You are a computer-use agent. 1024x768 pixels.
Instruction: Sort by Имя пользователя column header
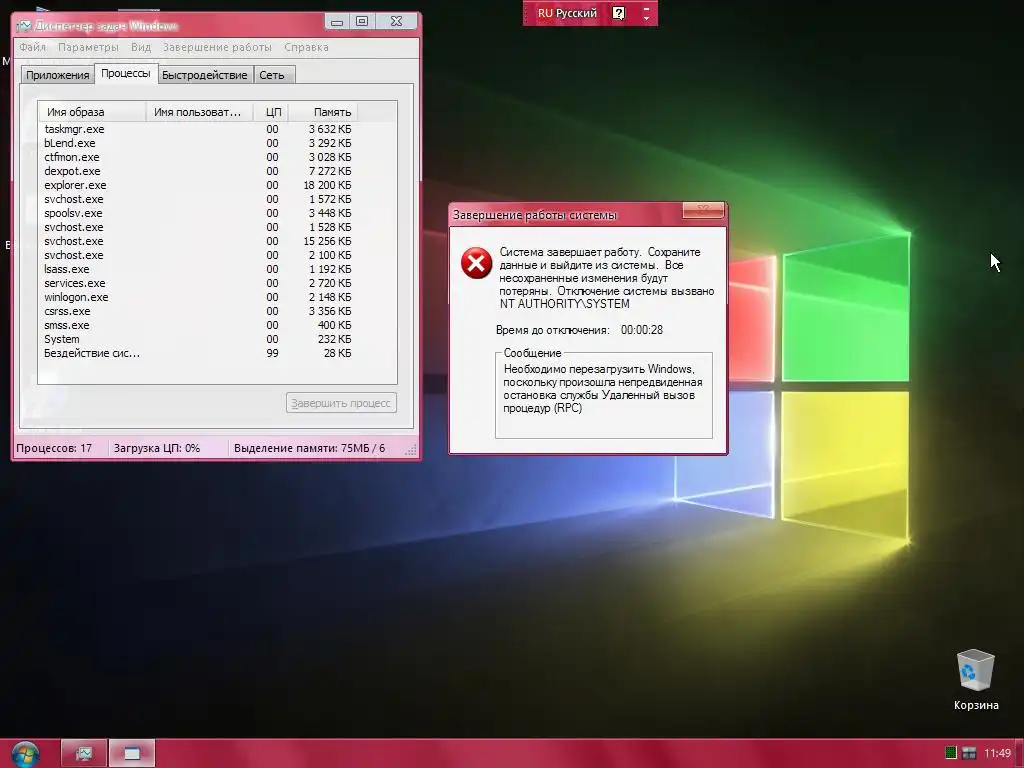pos(199,112)
